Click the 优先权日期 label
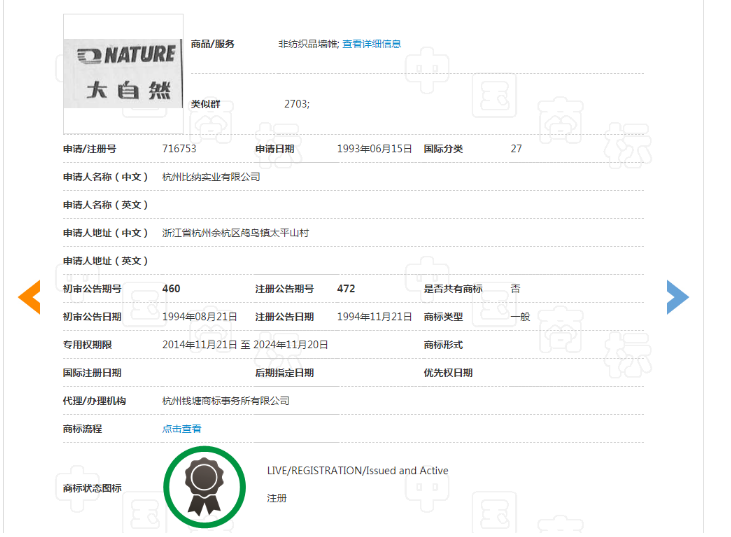731x537 pixels. coord(448,372)
